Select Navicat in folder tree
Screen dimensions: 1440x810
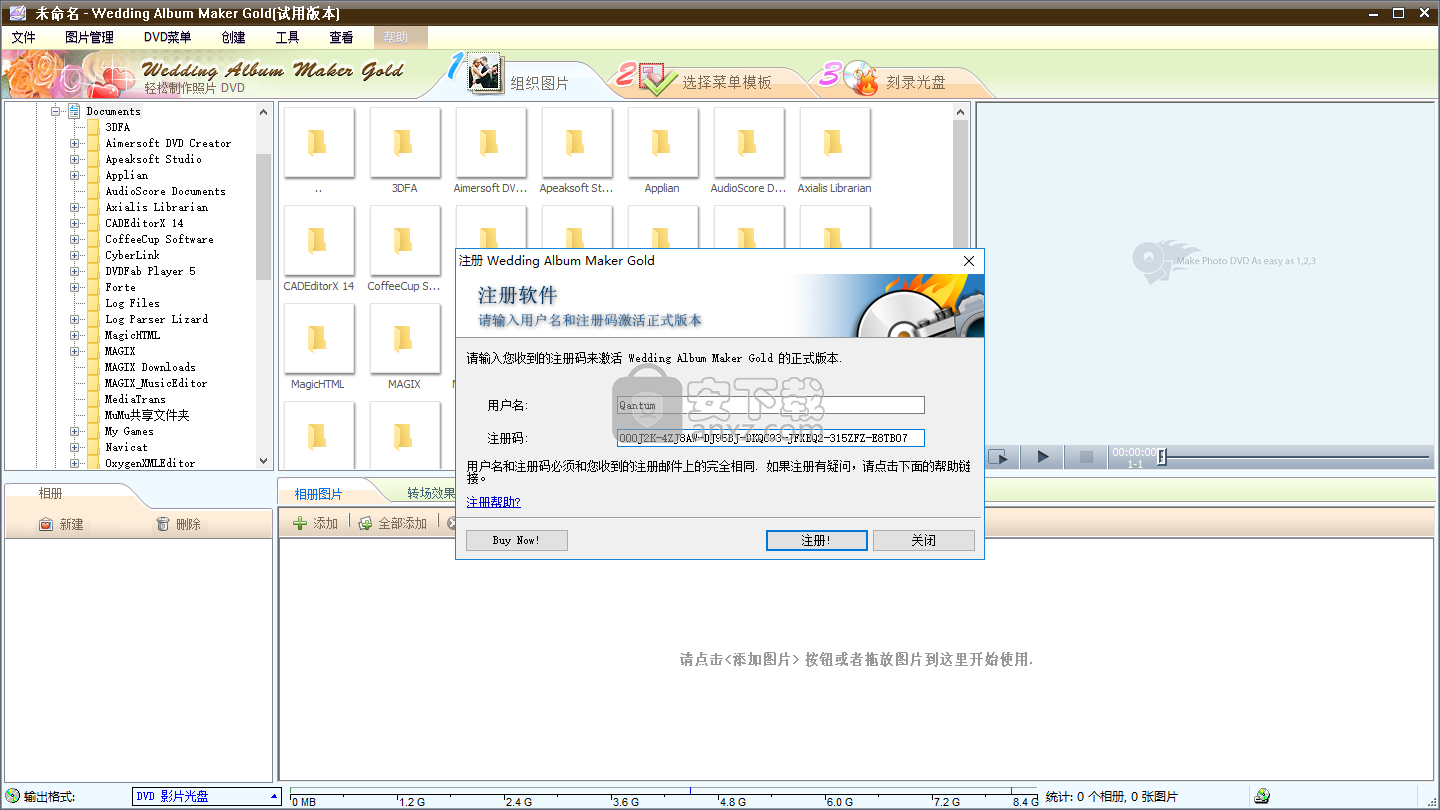pos(126,447)
